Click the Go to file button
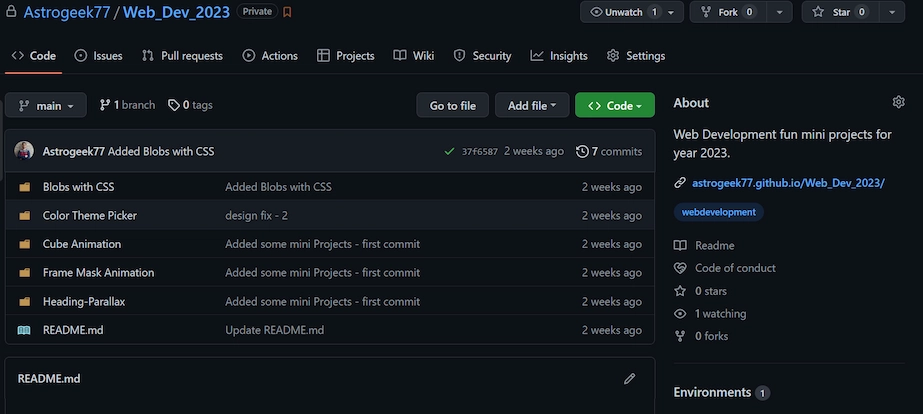 [x=452, y=105]
